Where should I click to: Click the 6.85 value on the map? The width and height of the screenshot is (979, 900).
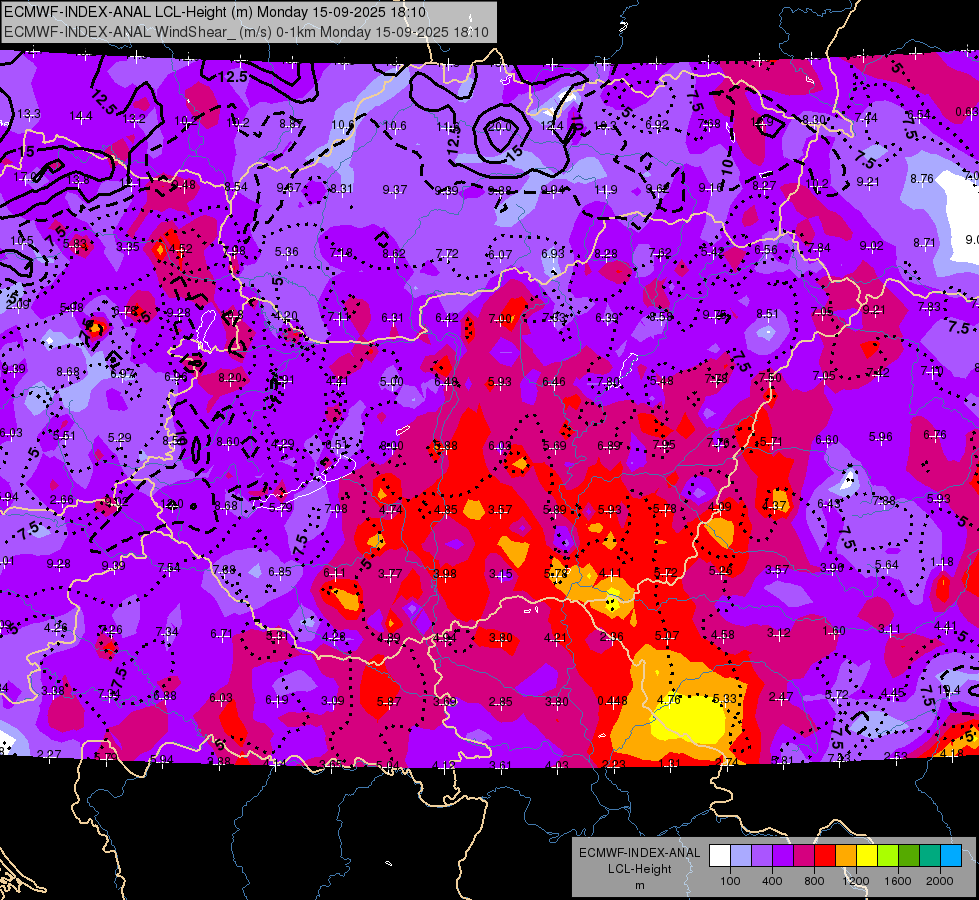(280, 571)
